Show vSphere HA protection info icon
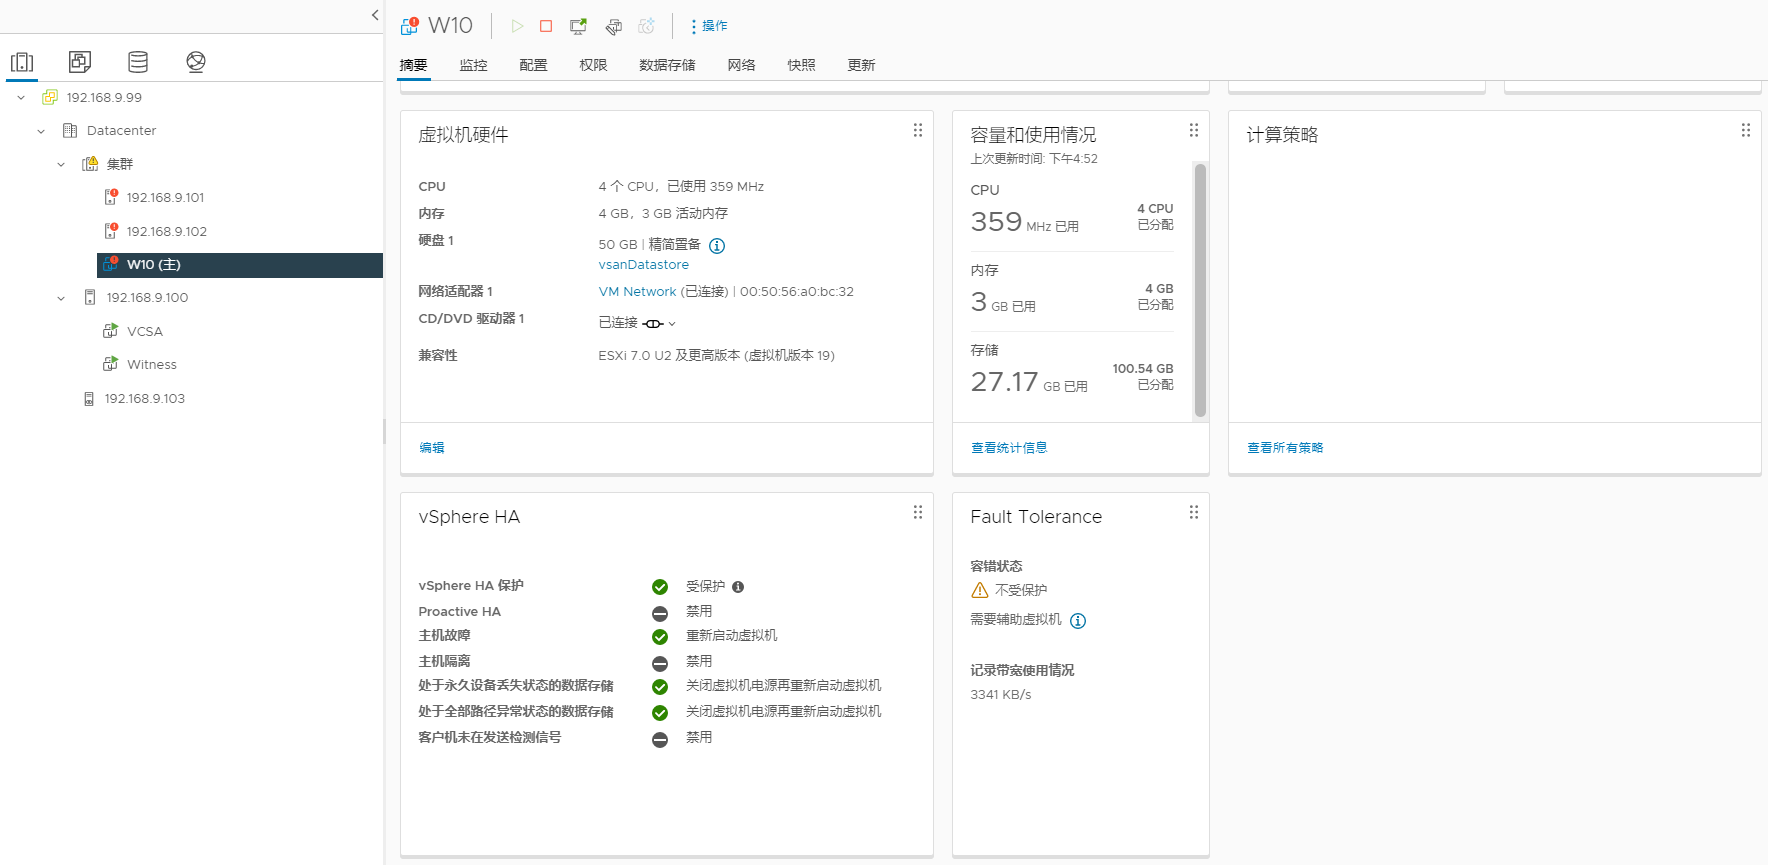The image size is (1768, 865). tap(738, 587)
